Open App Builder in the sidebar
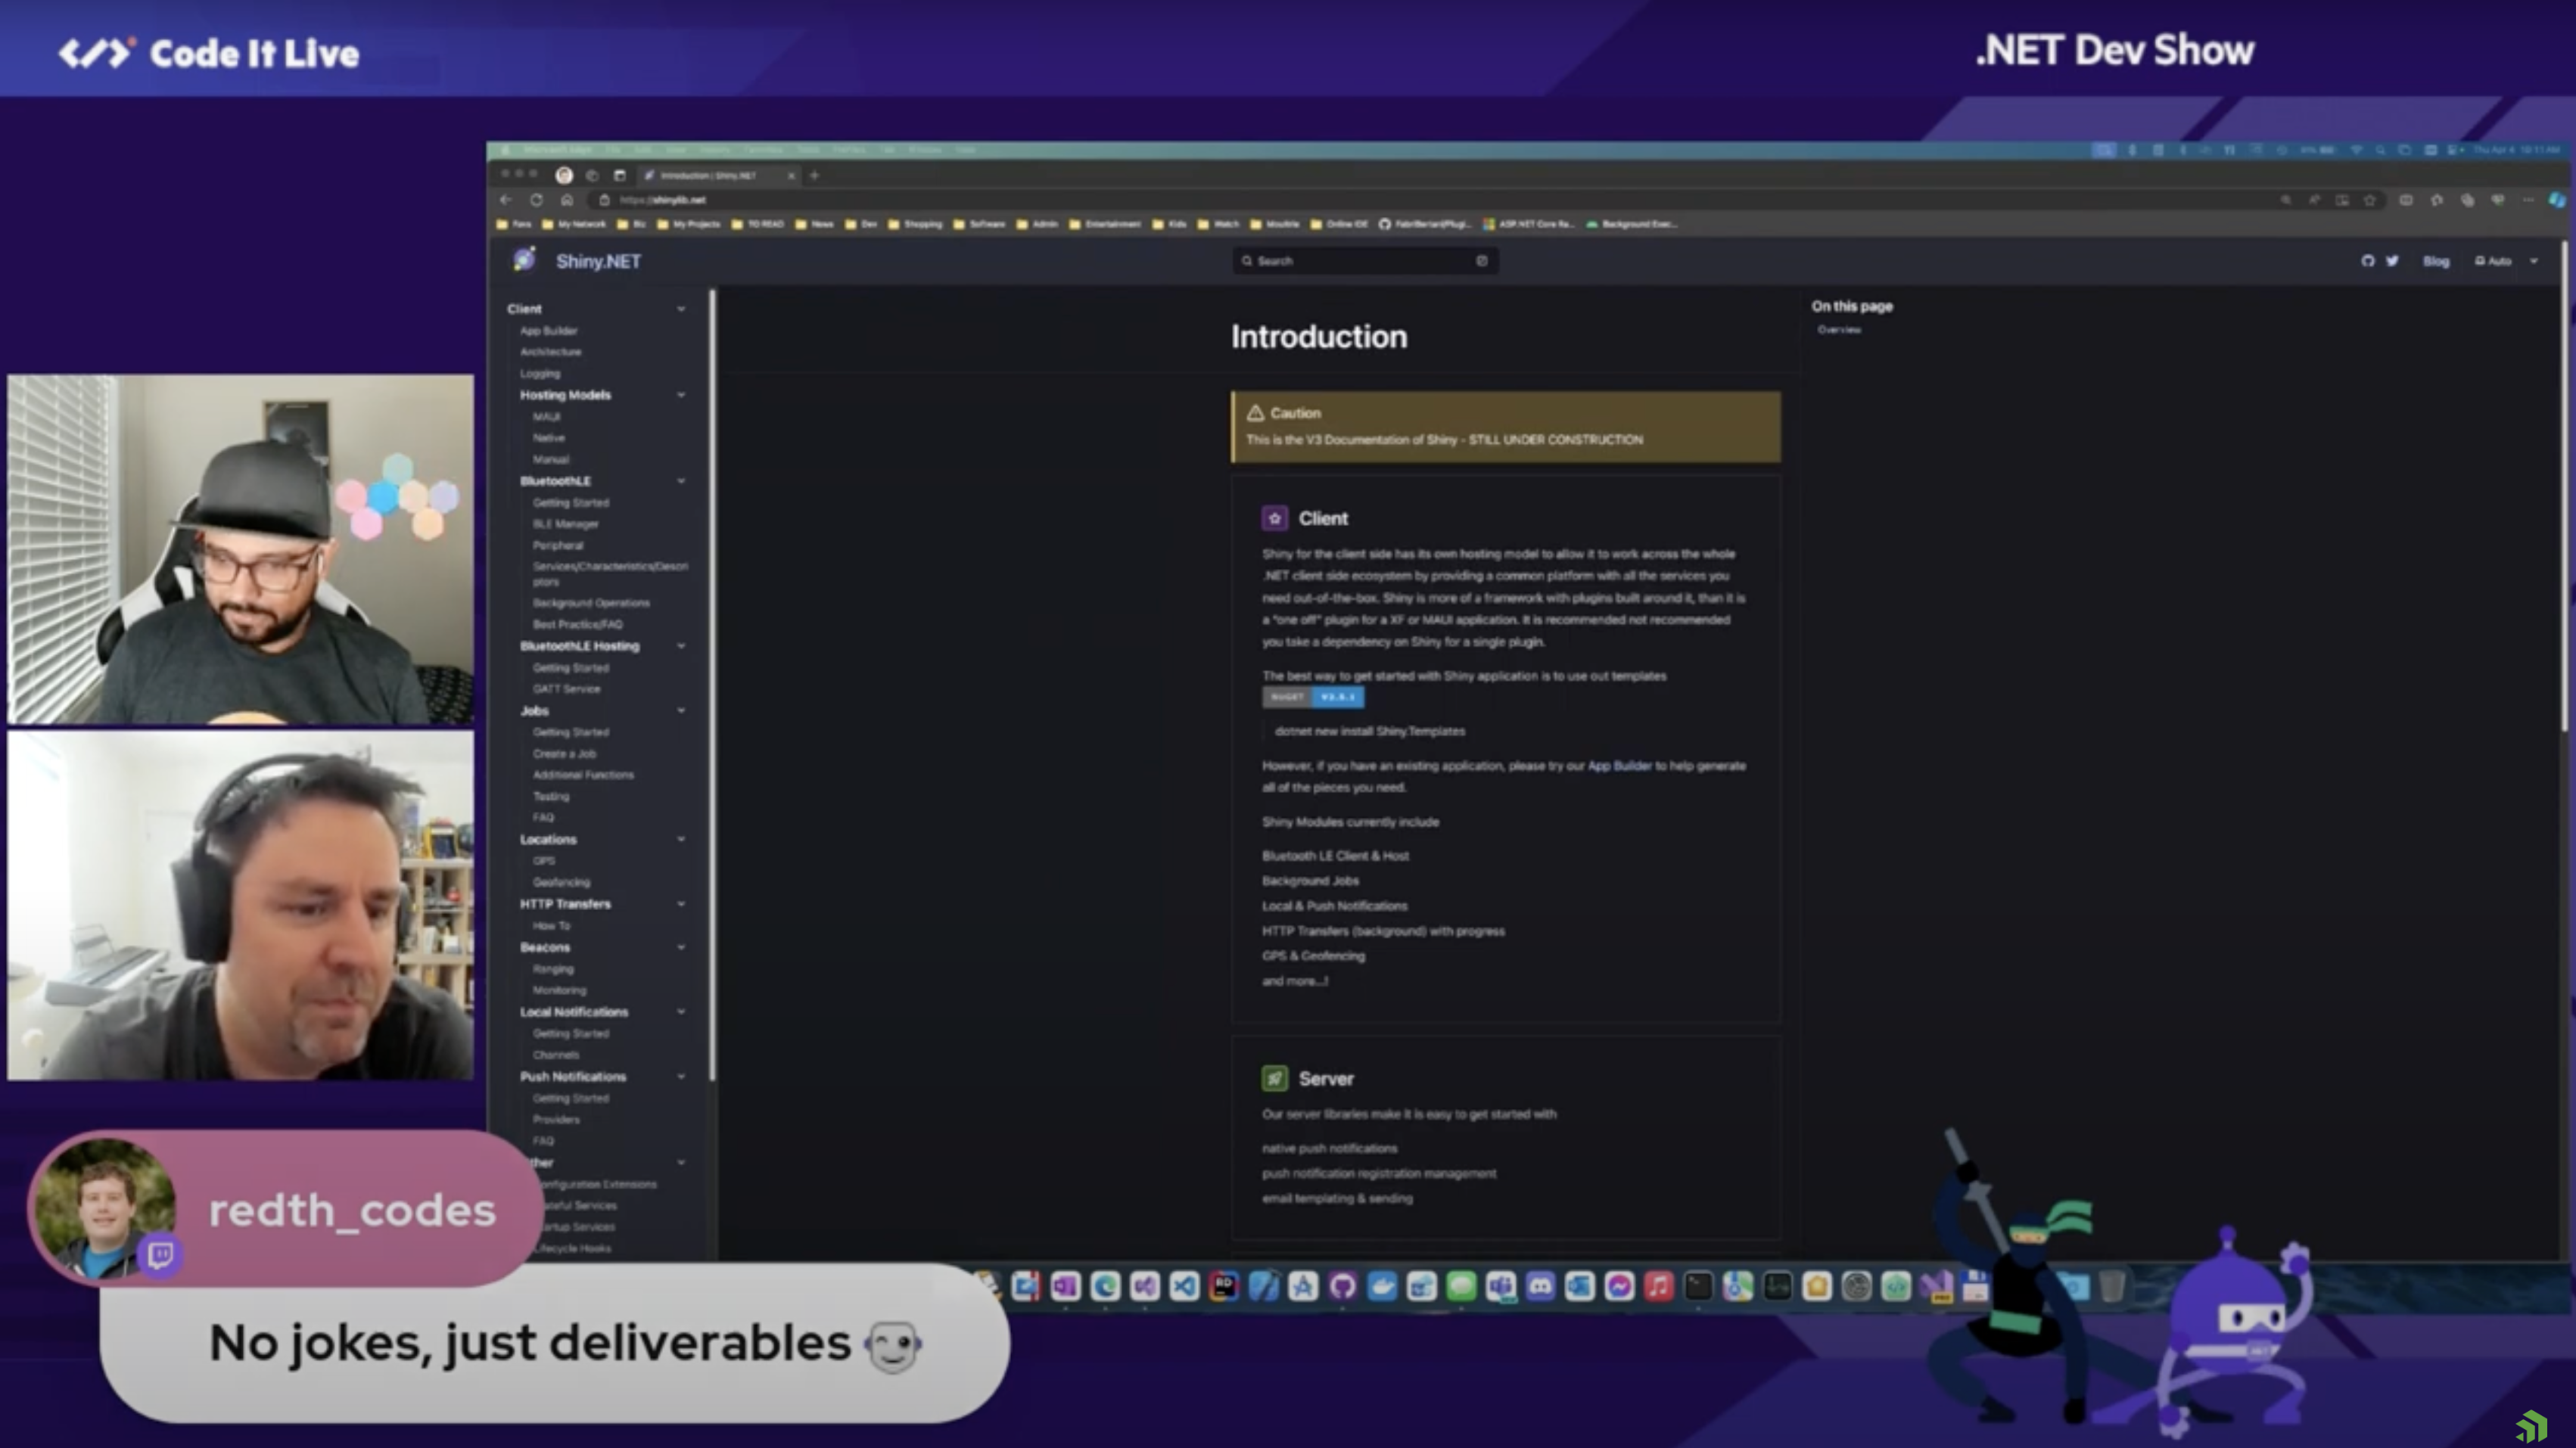Image resolution: width=2576 pixels, height=1448 pixels. pos(549,331)
